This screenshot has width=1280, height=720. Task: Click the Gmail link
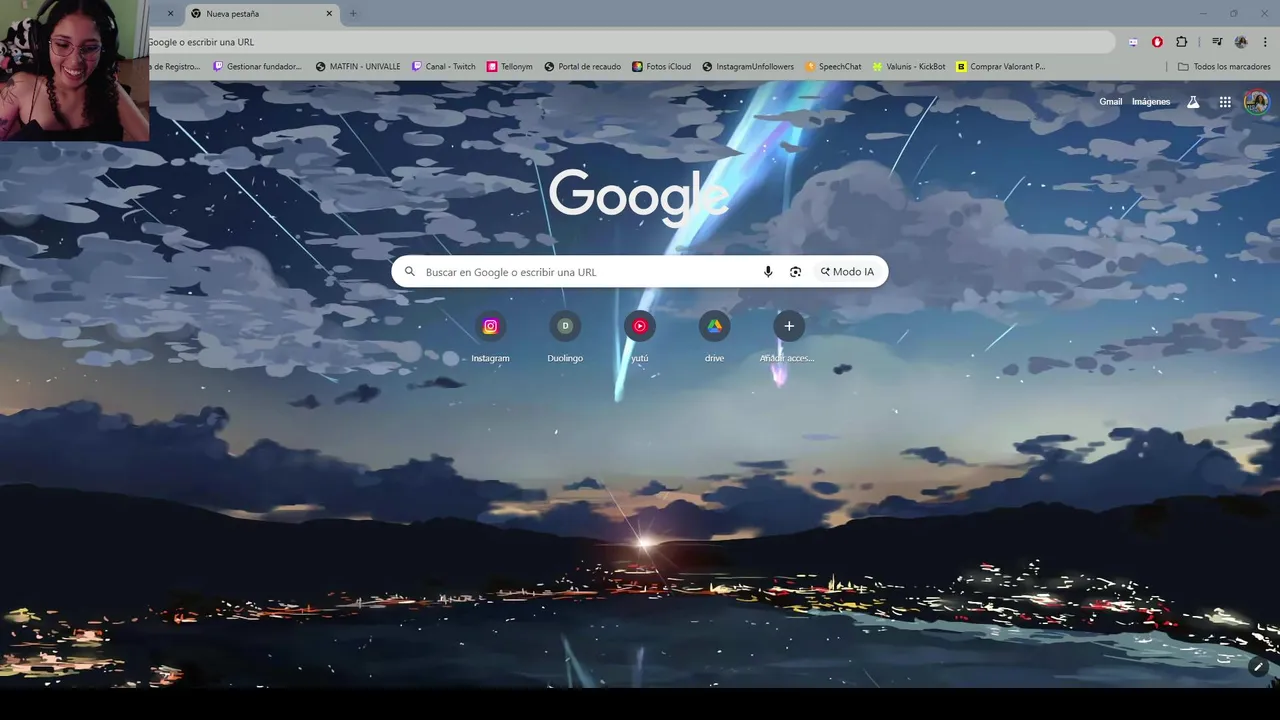(x=1110, y=102)
